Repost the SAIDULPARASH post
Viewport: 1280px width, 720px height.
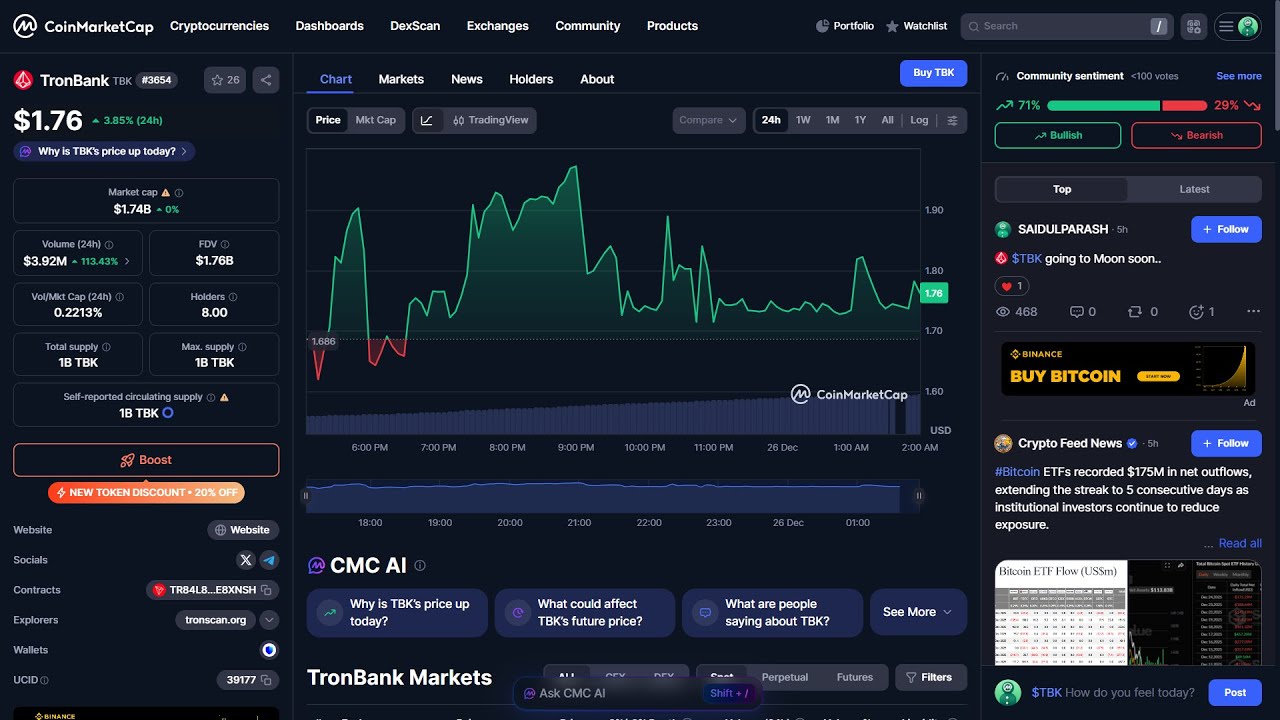[x=1142, y=312]
